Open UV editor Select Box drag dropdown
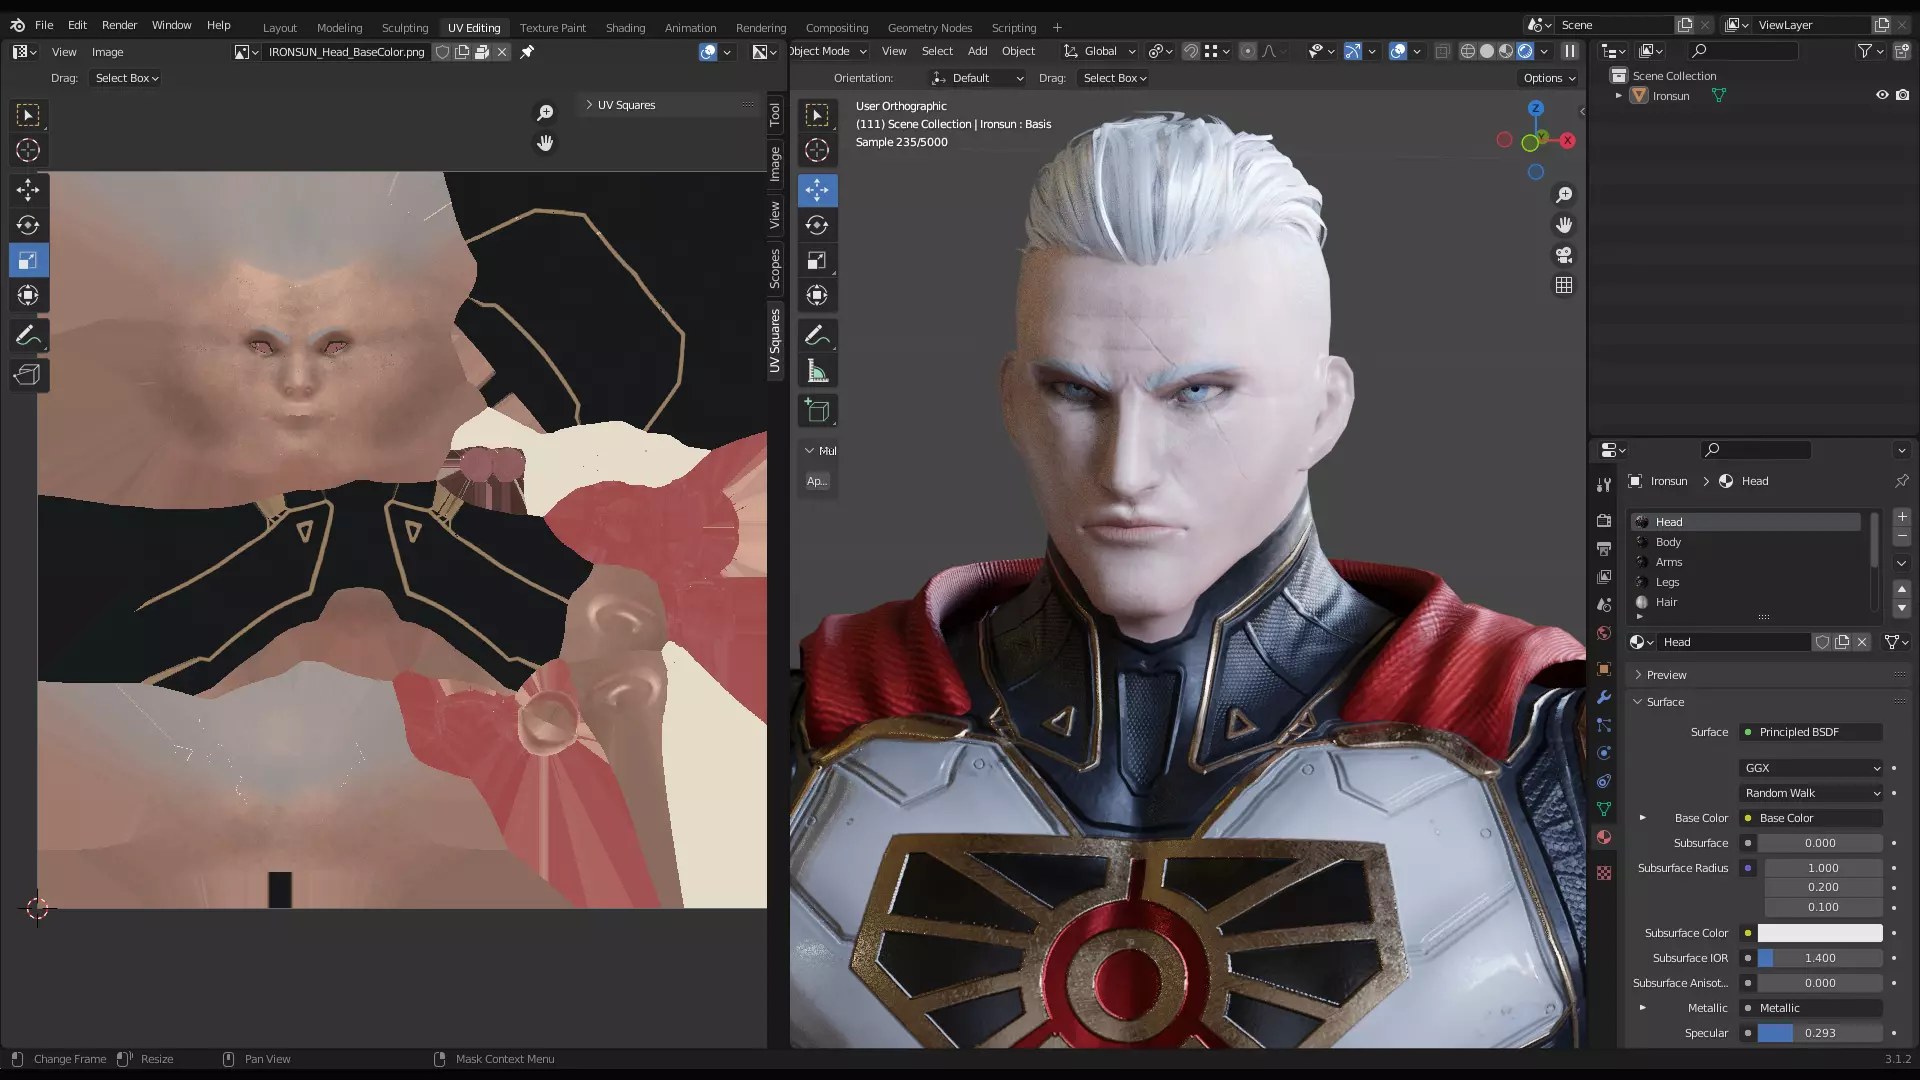Viewport: 1920px width, 1080px height. pos(127,78)
